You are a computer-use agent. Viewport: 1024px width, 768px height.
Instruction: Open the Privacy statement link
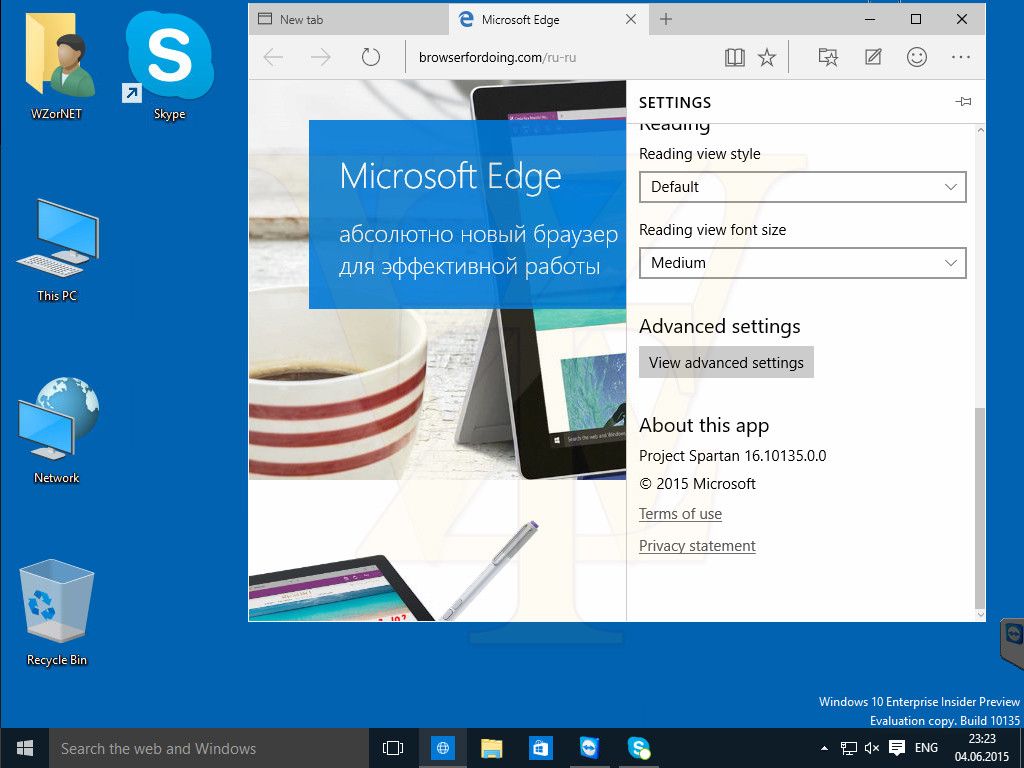tap(697, 545)
